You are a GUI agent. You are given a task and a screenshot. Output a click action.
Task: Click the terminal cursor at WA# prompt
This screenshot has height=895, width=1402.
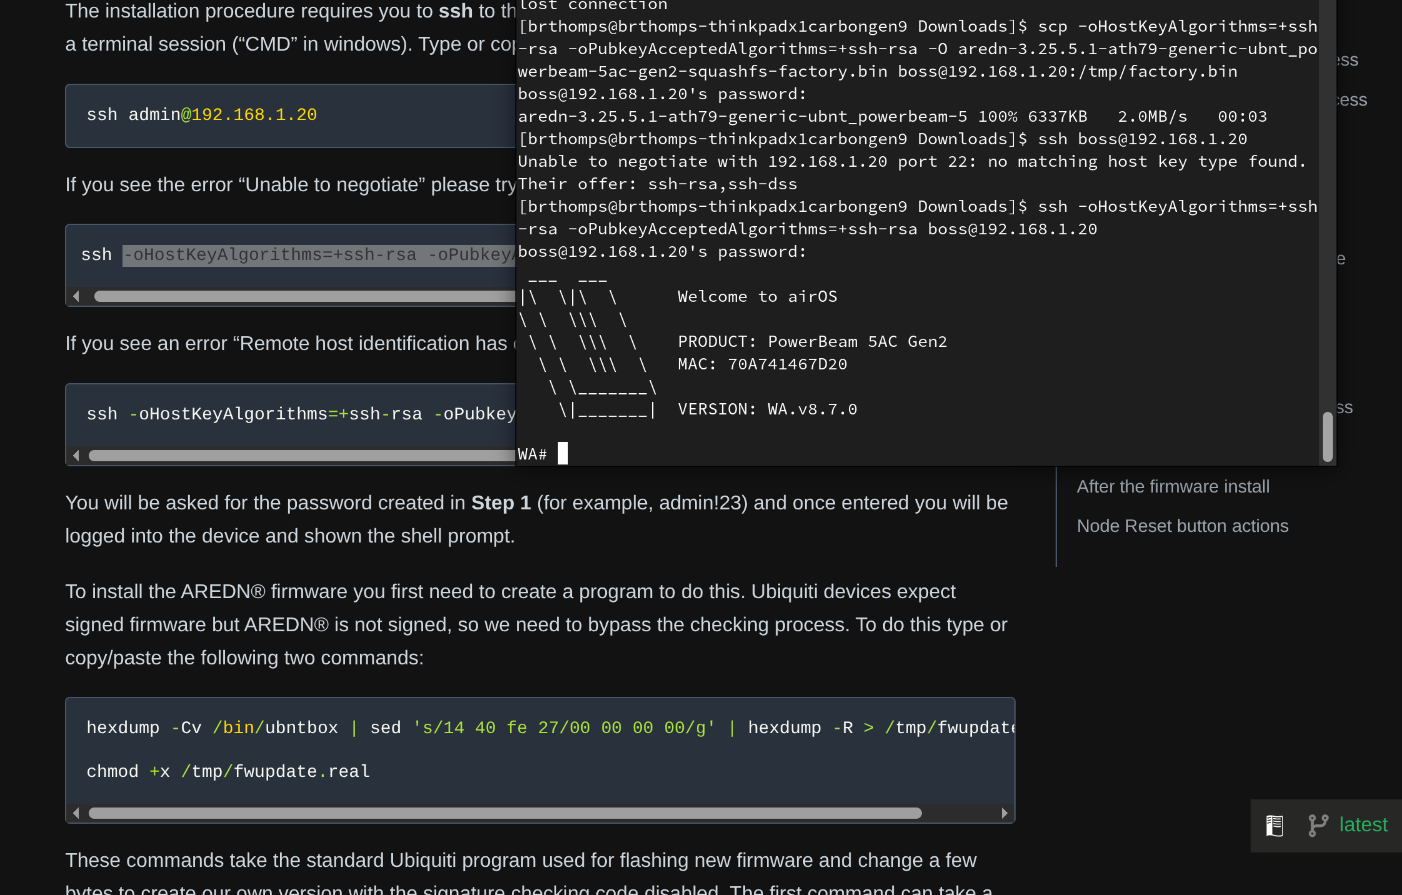coord(563,454)
